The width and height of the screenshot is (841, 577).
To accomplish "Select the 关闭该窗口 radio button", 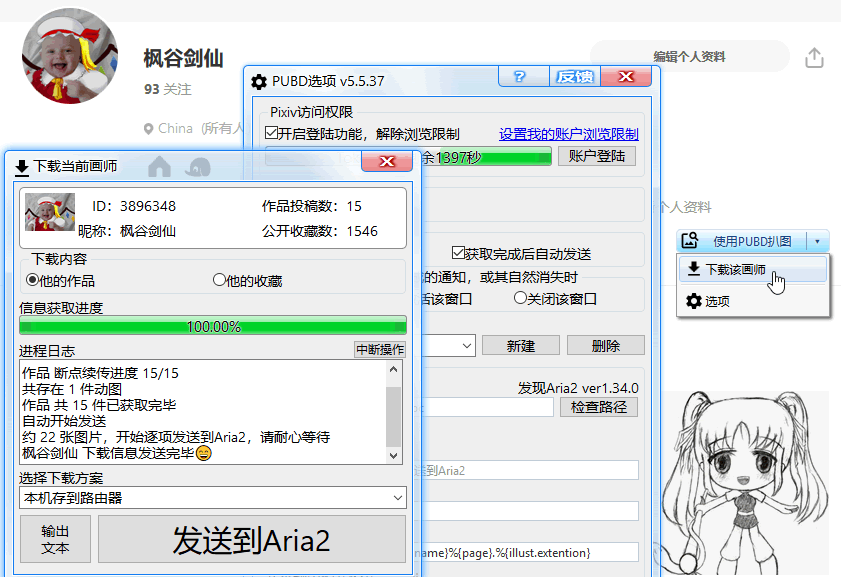I will click(520, 298).
